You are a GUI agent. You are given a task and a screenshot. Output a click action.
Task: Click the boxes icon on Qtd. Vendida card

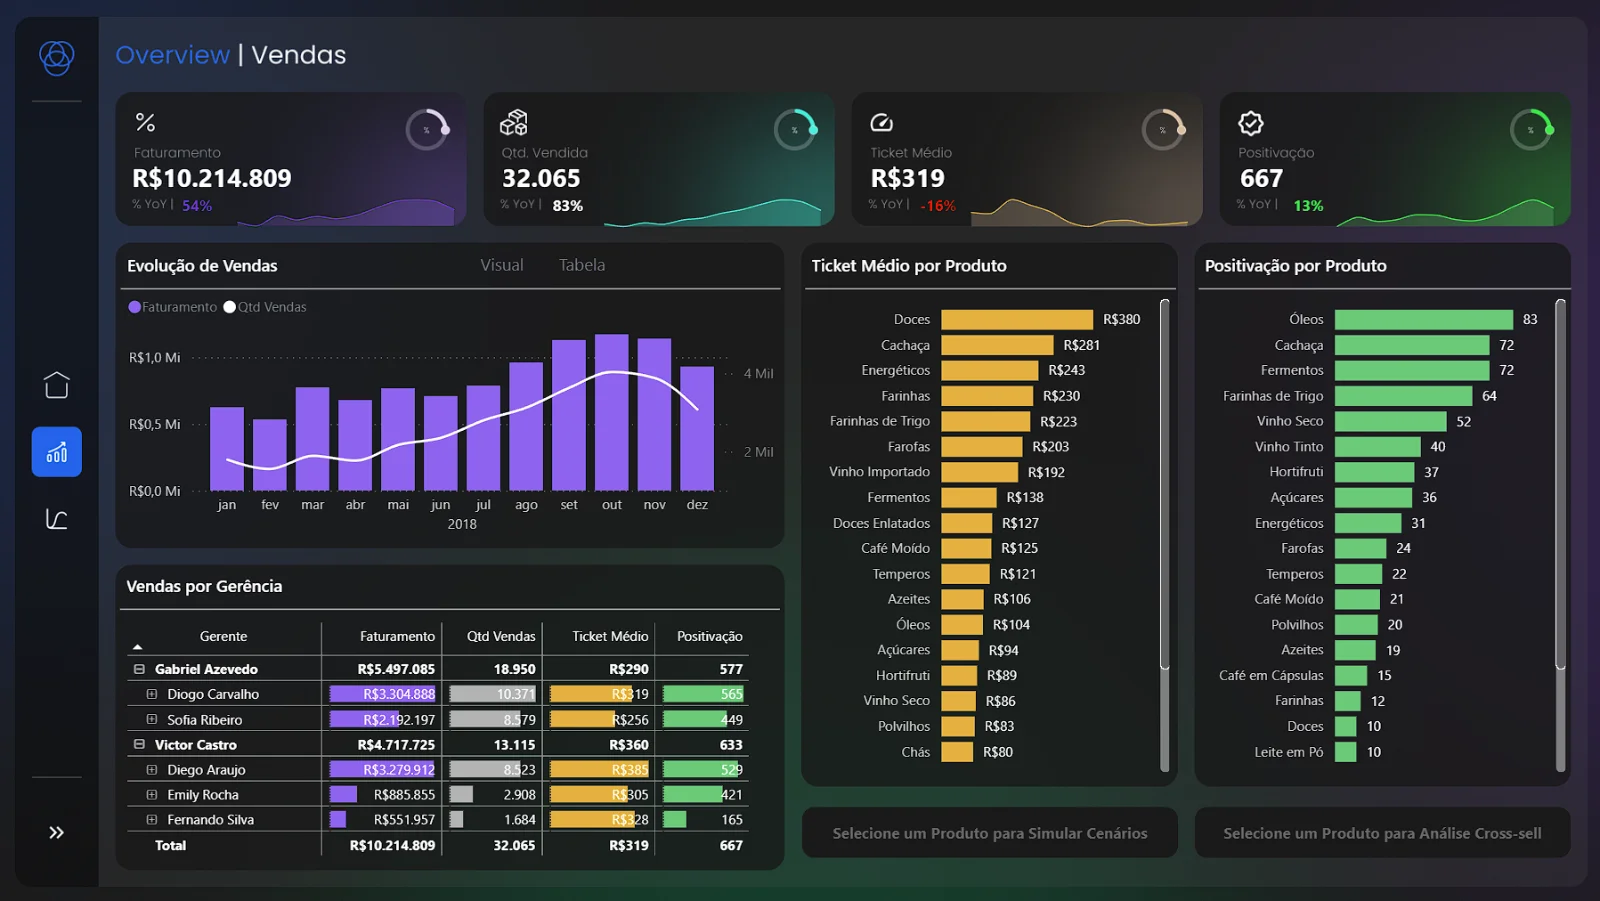(513, 123)
